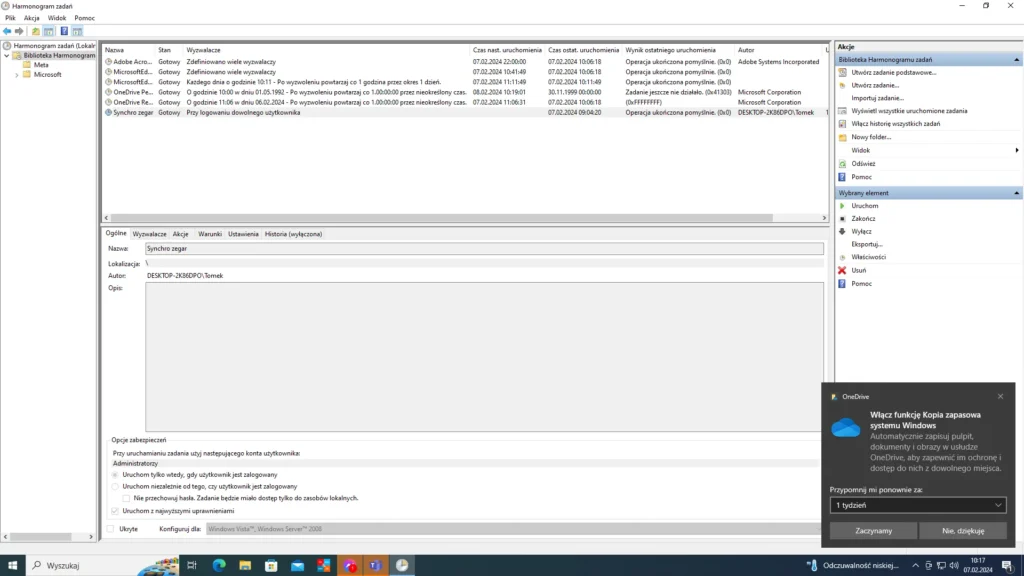1024x576 pixels.
Task: Switch to the Wyzwalacze tab
Action: [x=150, y=234]
